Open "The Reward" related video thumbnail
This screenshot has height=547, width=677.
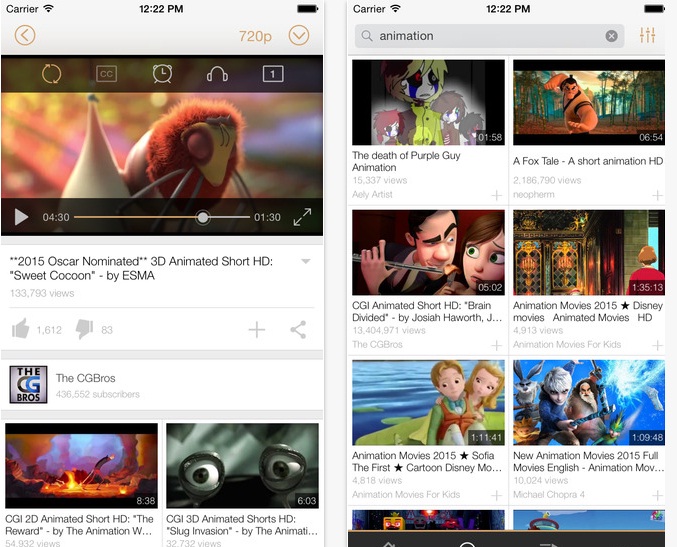82,465
